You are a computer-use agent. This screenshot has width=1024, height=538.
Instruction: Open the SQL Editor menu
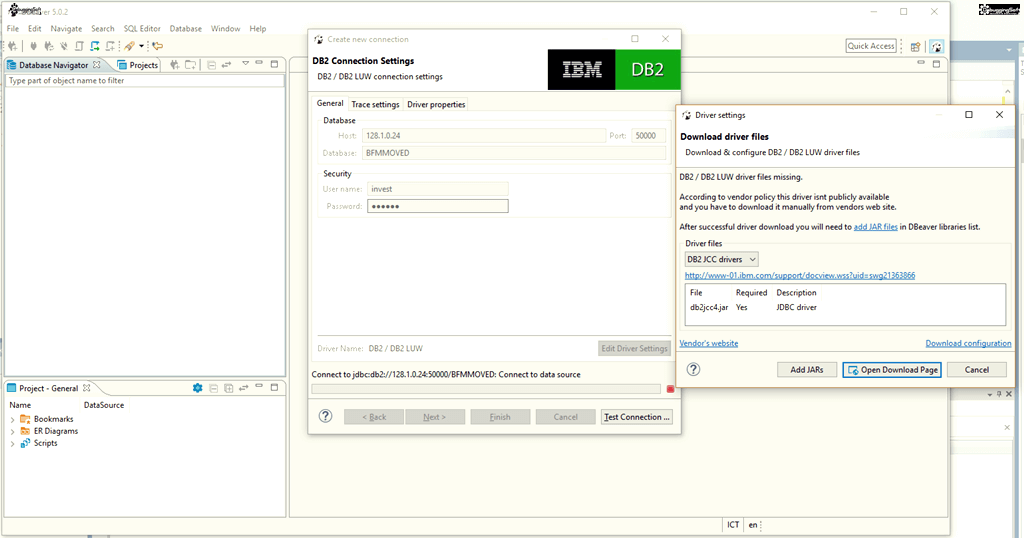tap(142, 29)
